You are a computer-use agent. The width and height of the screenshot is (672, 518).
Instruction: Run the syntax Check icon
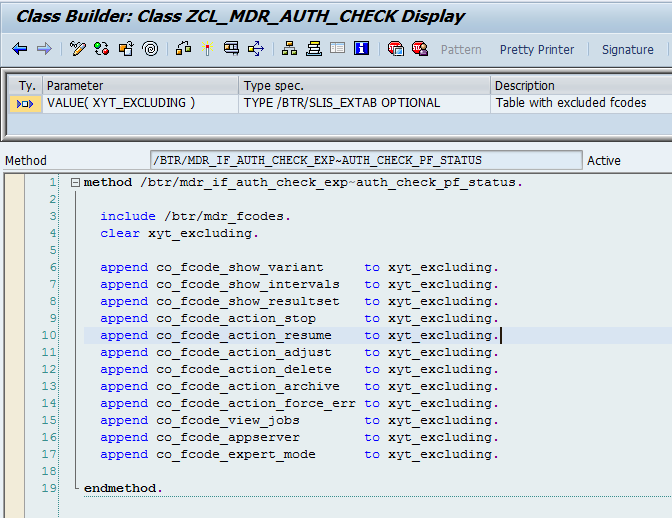[183, 49]
